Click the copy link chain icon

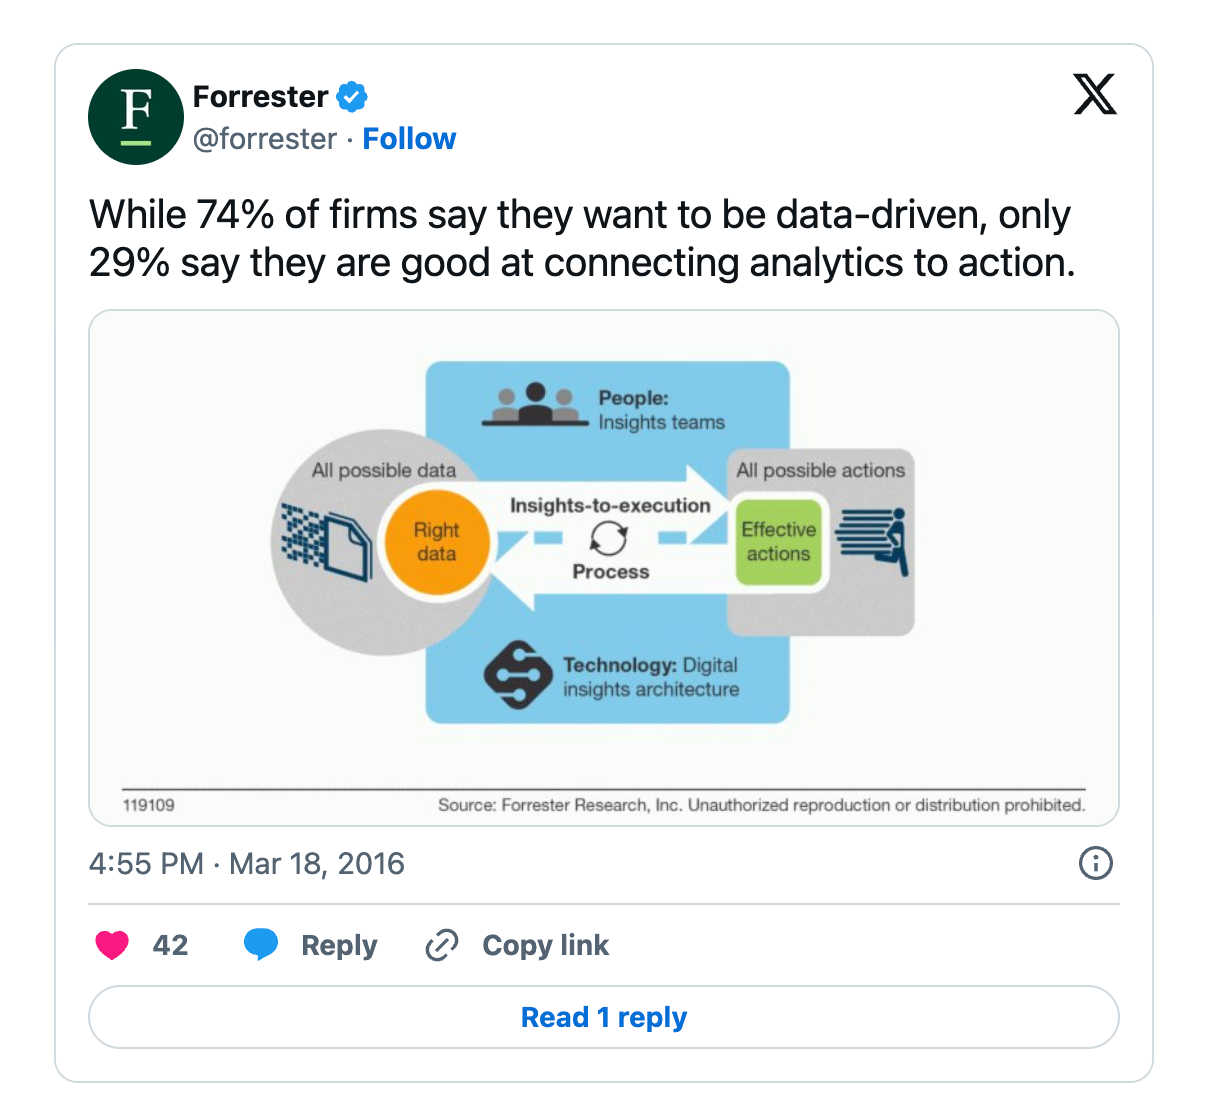[441, 945]
